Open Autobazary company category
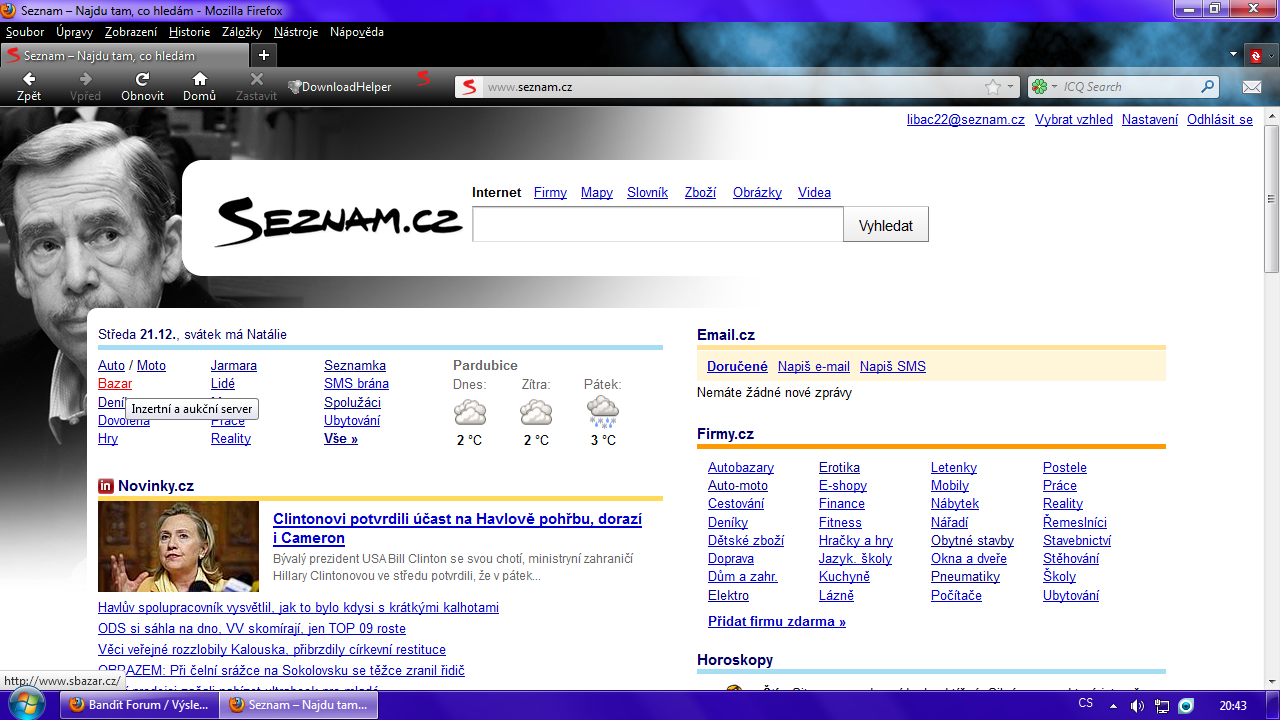Screen dimensions: 1281x723 click(x=741, y=467)
